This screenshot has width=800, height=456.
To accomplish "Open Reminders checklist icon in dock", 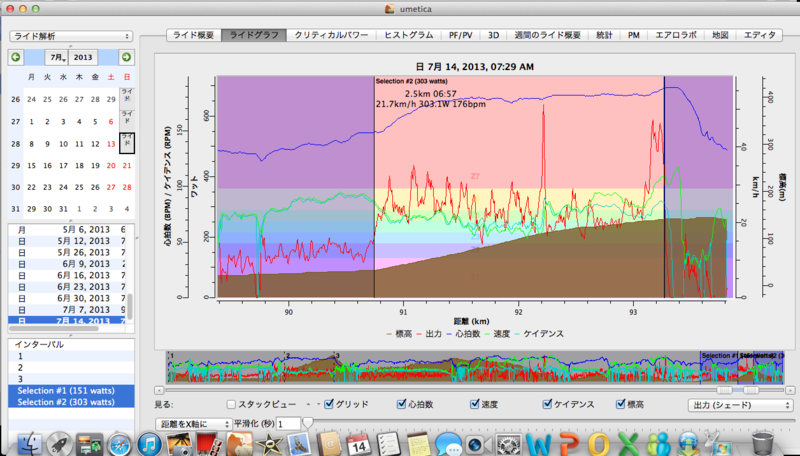I will tap(388, 444).
